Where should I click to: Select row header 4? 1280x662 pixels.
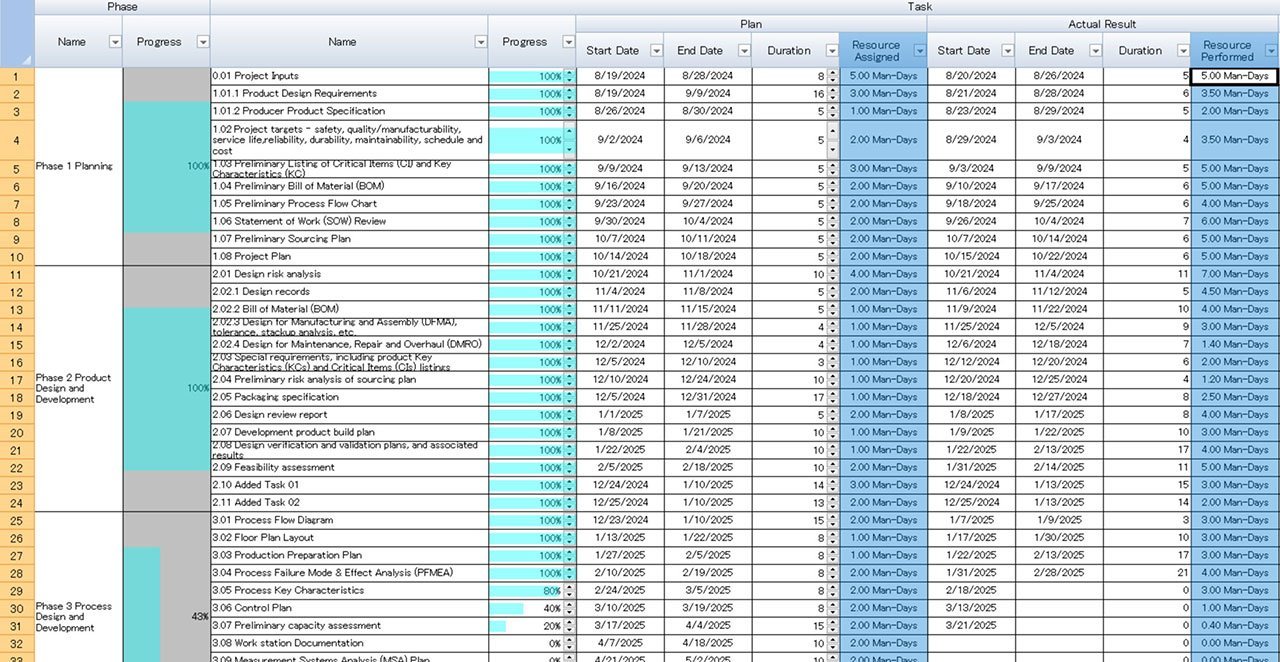17,140
